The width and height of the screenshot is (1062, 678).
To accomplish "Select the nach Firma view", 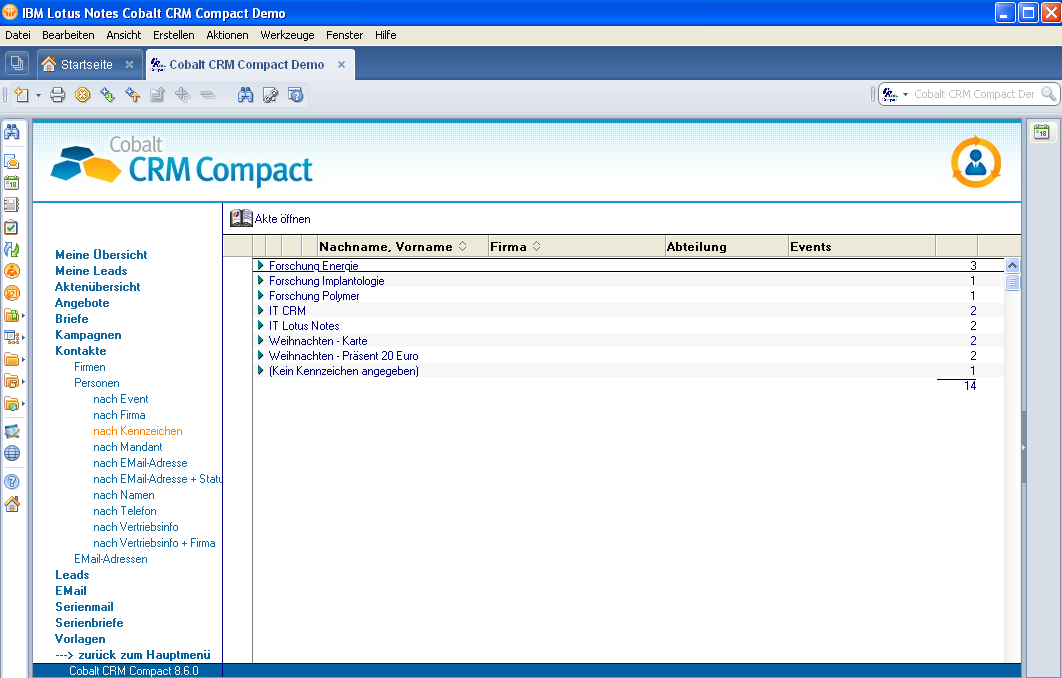I will 119,415.
